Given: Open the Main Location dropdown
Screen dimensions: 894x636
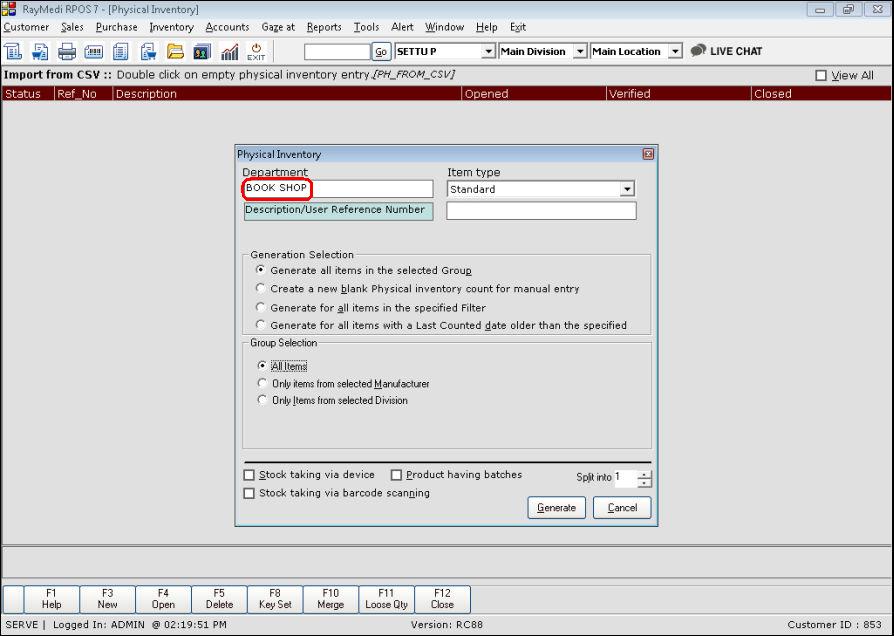Looking at the screenshot, I should pyautogui.click(x=675, y=51).
